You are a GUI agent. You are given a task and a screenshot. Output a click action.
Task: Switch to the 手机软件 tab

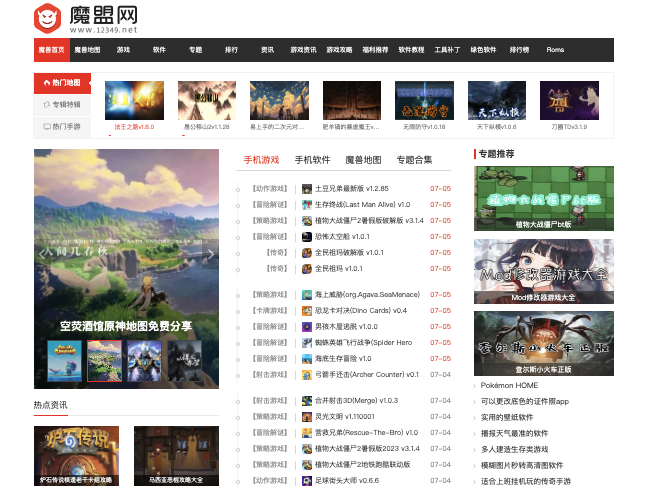312,160
